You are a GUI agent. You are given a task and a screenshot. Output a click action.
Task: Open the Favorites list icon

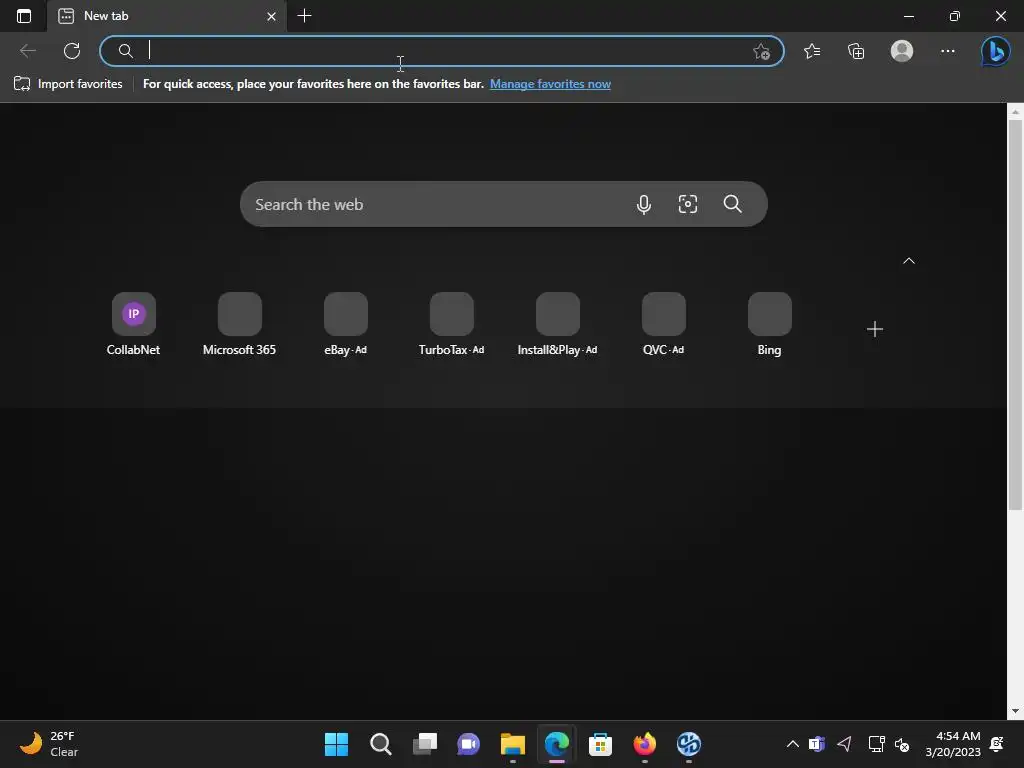click(812, 51)
